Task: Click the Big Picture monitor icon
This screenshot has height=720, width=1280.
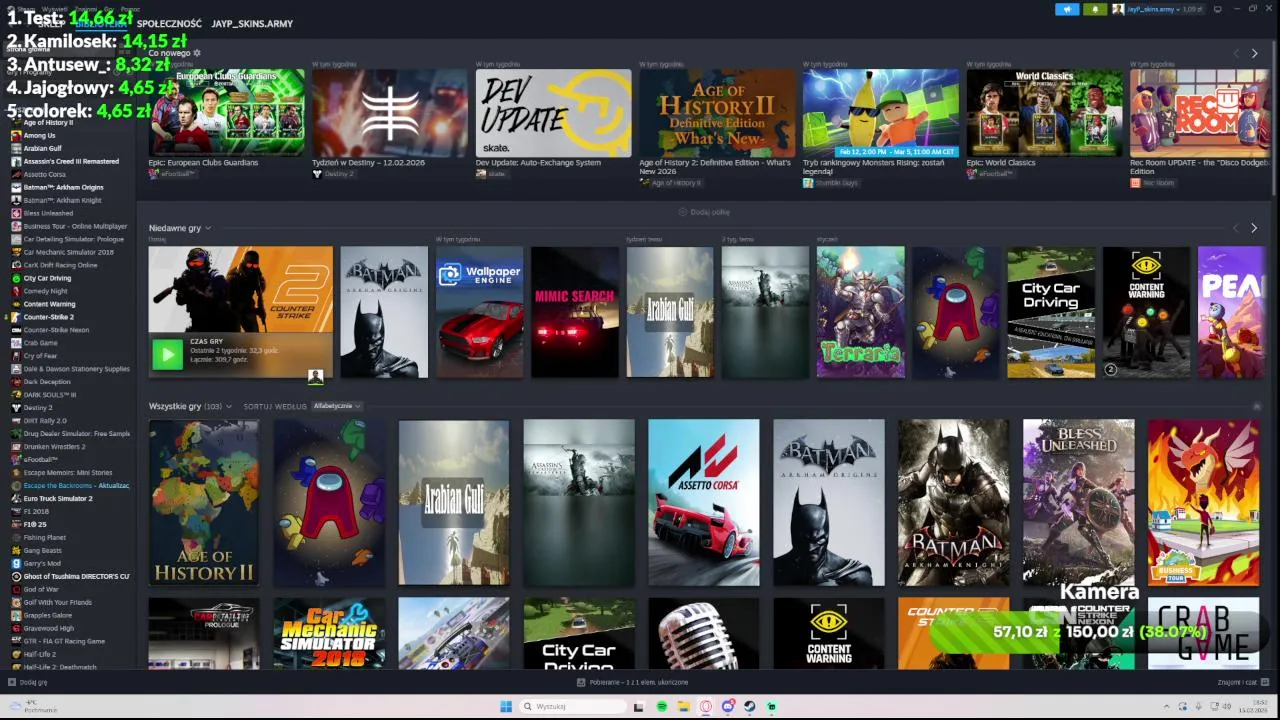Action: 1217,9
